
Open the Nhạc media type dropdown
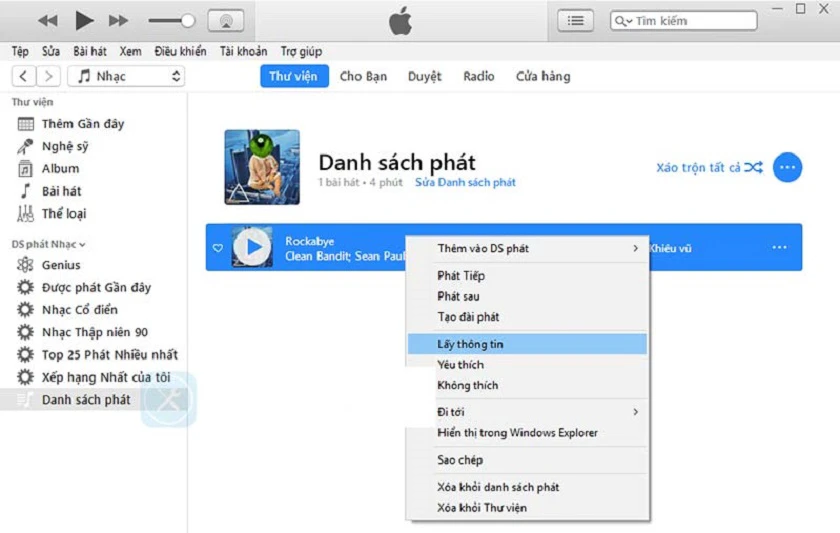(126, 76)
